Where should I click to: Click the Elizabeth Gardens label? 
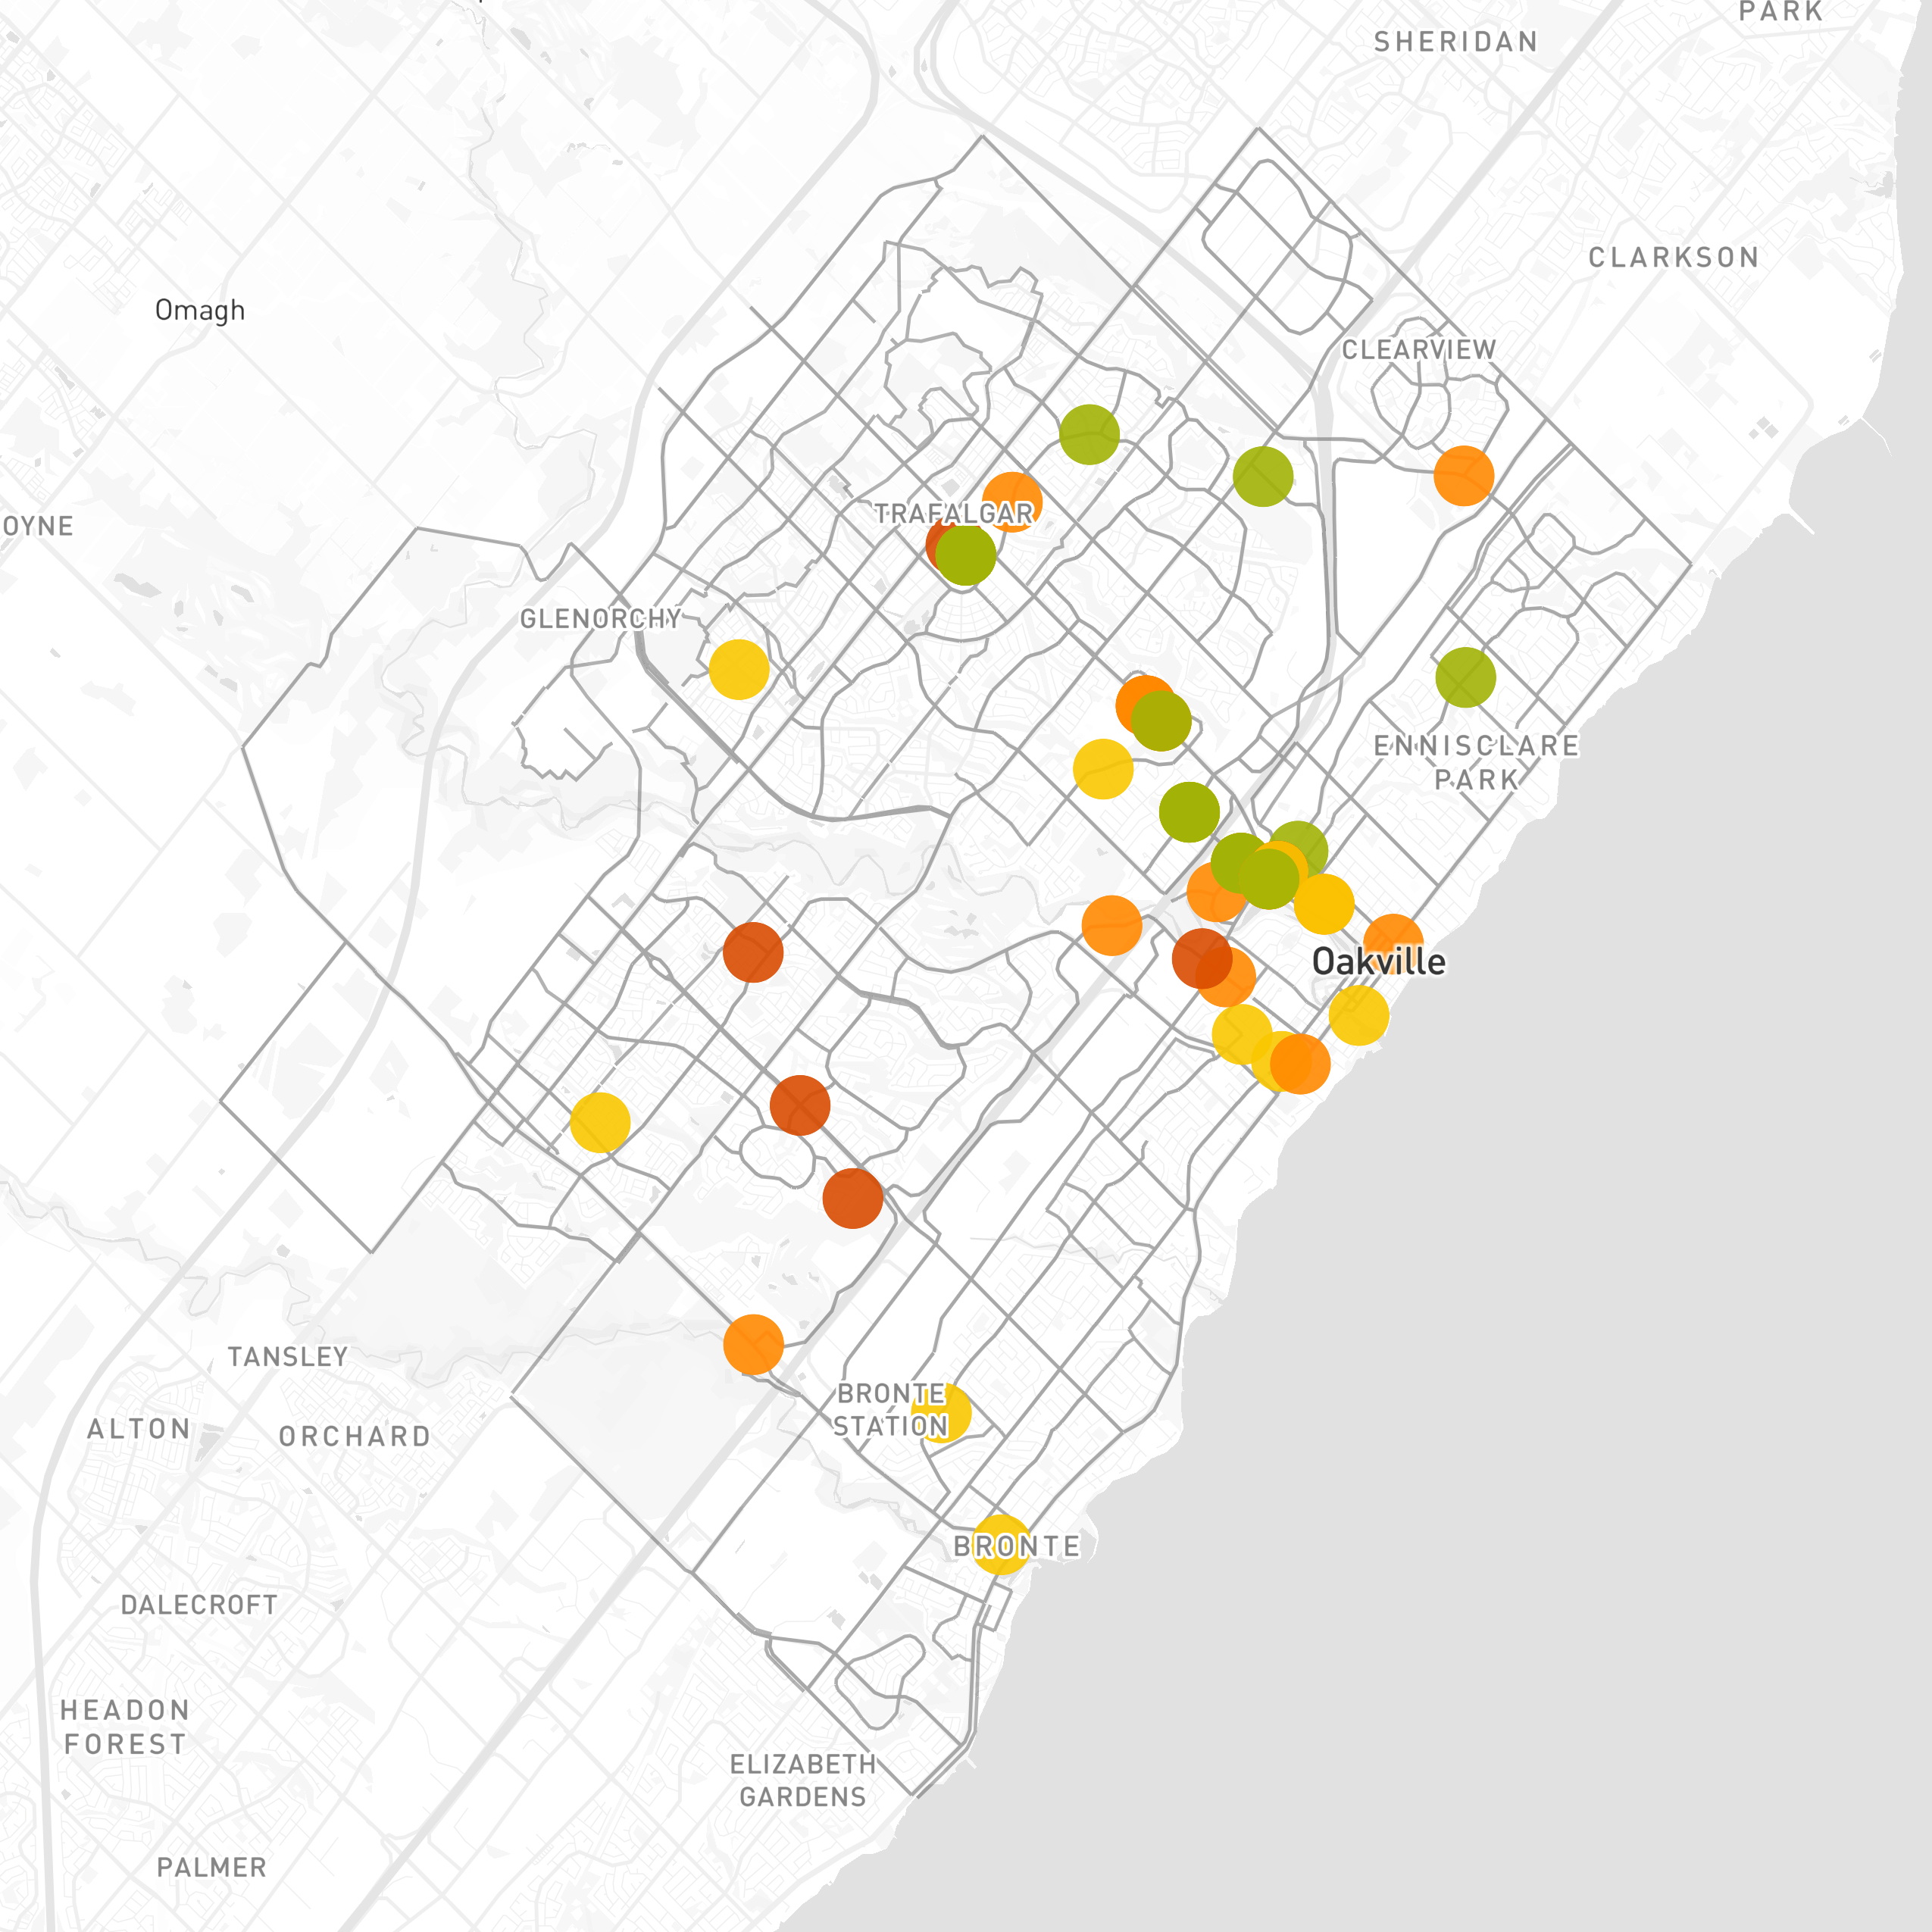802,1781
